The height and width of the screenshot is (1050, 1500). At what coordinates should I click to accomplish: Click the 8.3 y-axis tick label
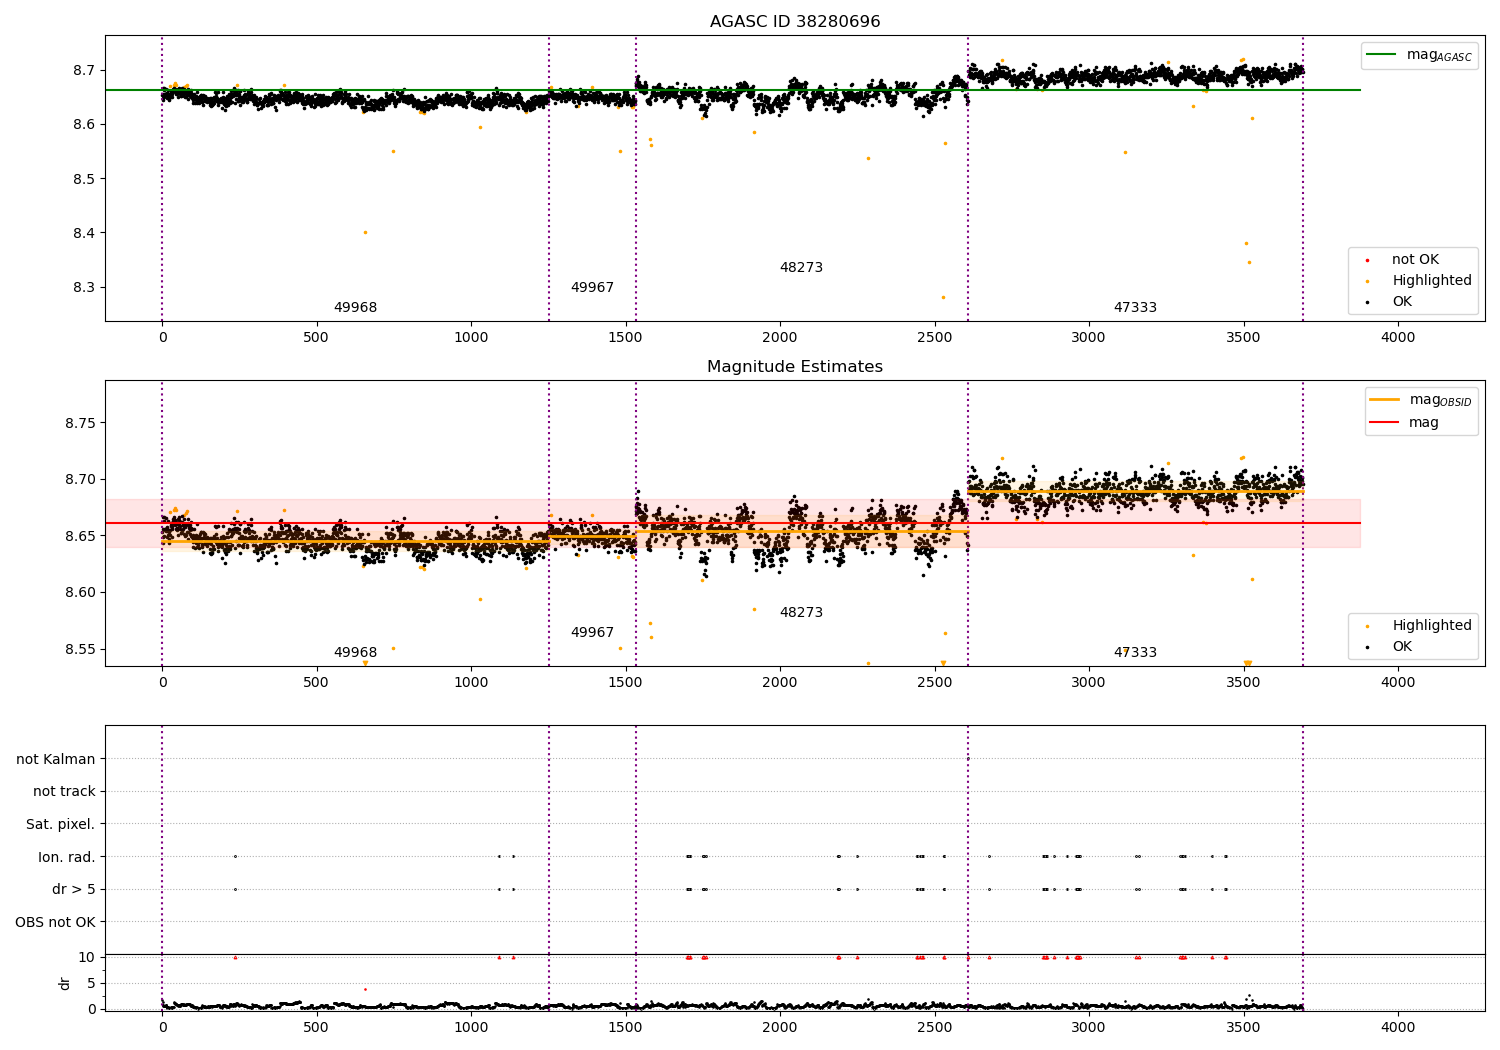click(x=84, y=288)
